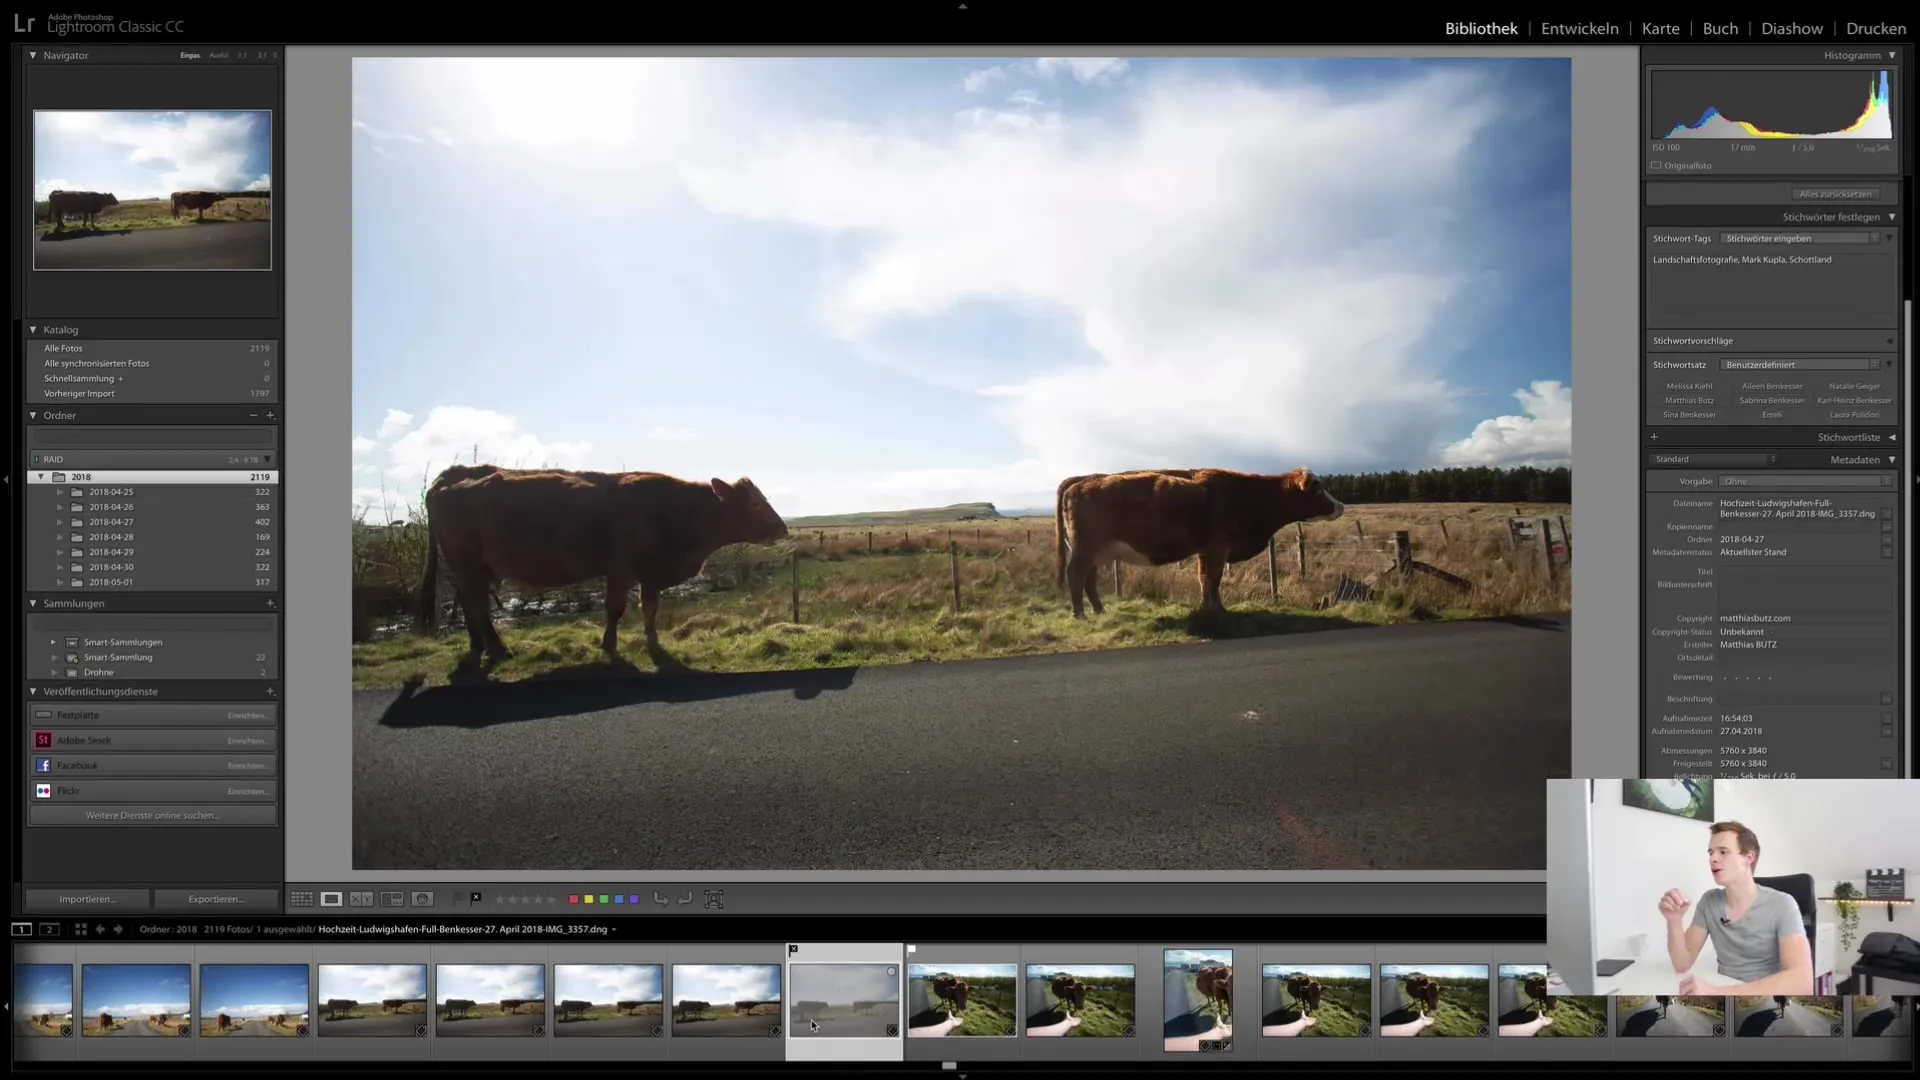
Task: Select Vorheriger Import in Katalog
Action: point(152,393)
